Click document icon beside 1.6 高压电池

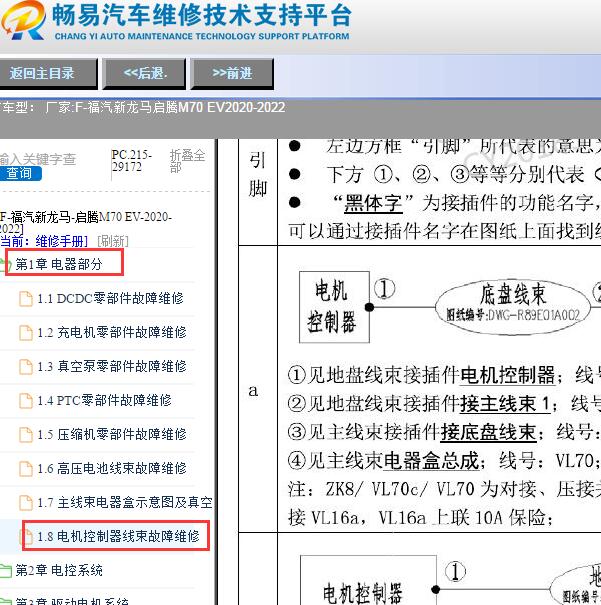click(26, 468)
